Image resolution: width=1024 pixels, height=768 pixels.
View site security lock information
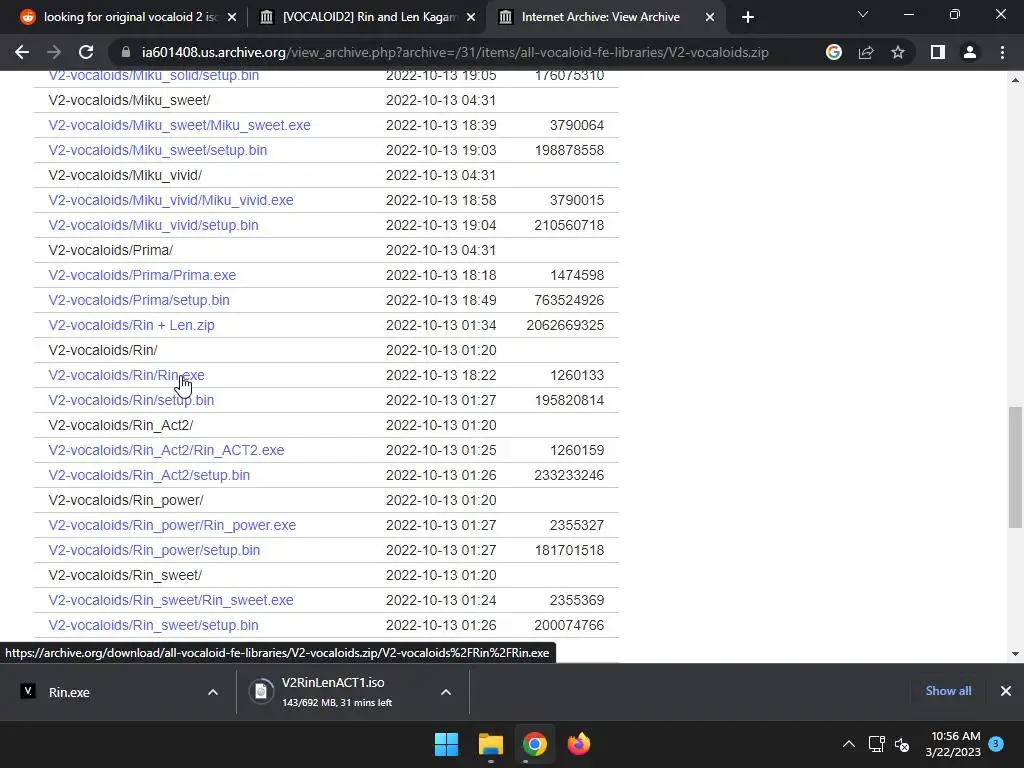click(x=126, y=52)
